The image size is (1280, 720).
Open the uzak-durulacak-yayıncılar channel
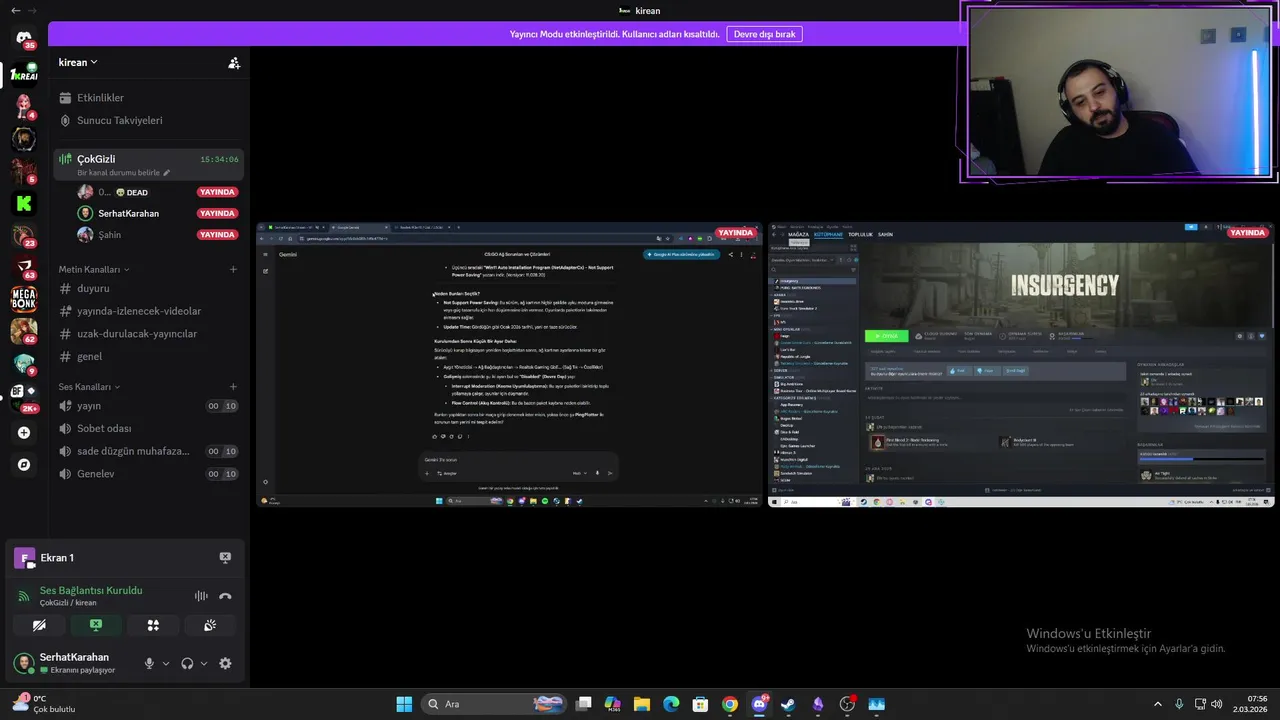click(148, 334)
